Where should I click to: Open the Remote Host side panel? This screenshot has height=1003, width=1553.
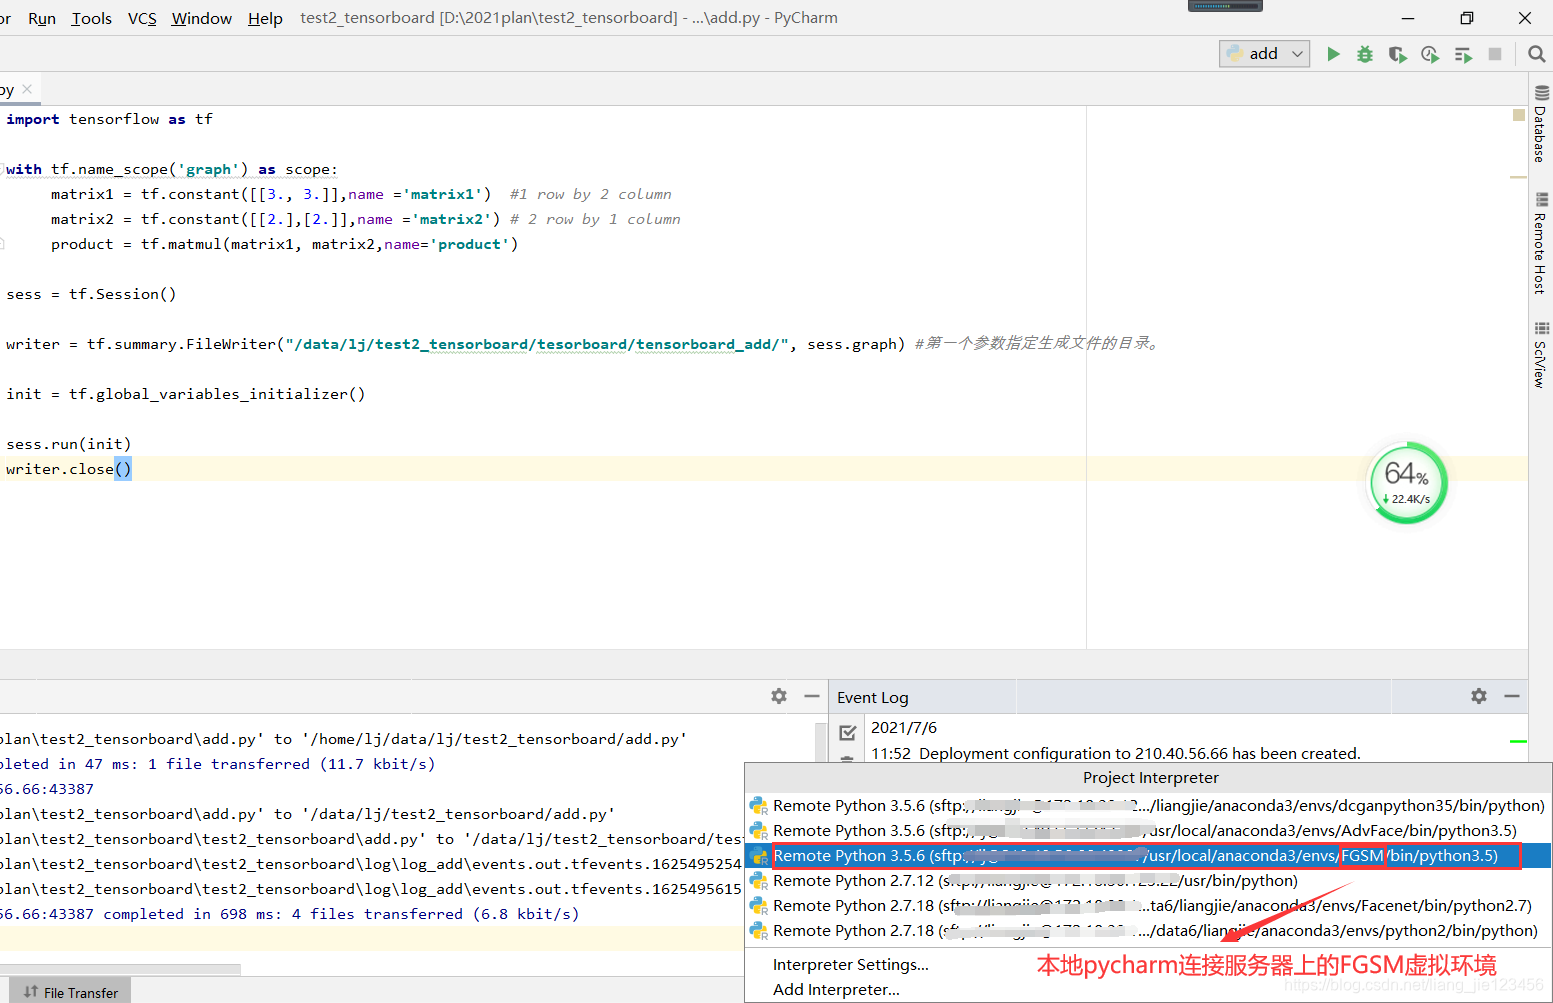click(1541, 243)
